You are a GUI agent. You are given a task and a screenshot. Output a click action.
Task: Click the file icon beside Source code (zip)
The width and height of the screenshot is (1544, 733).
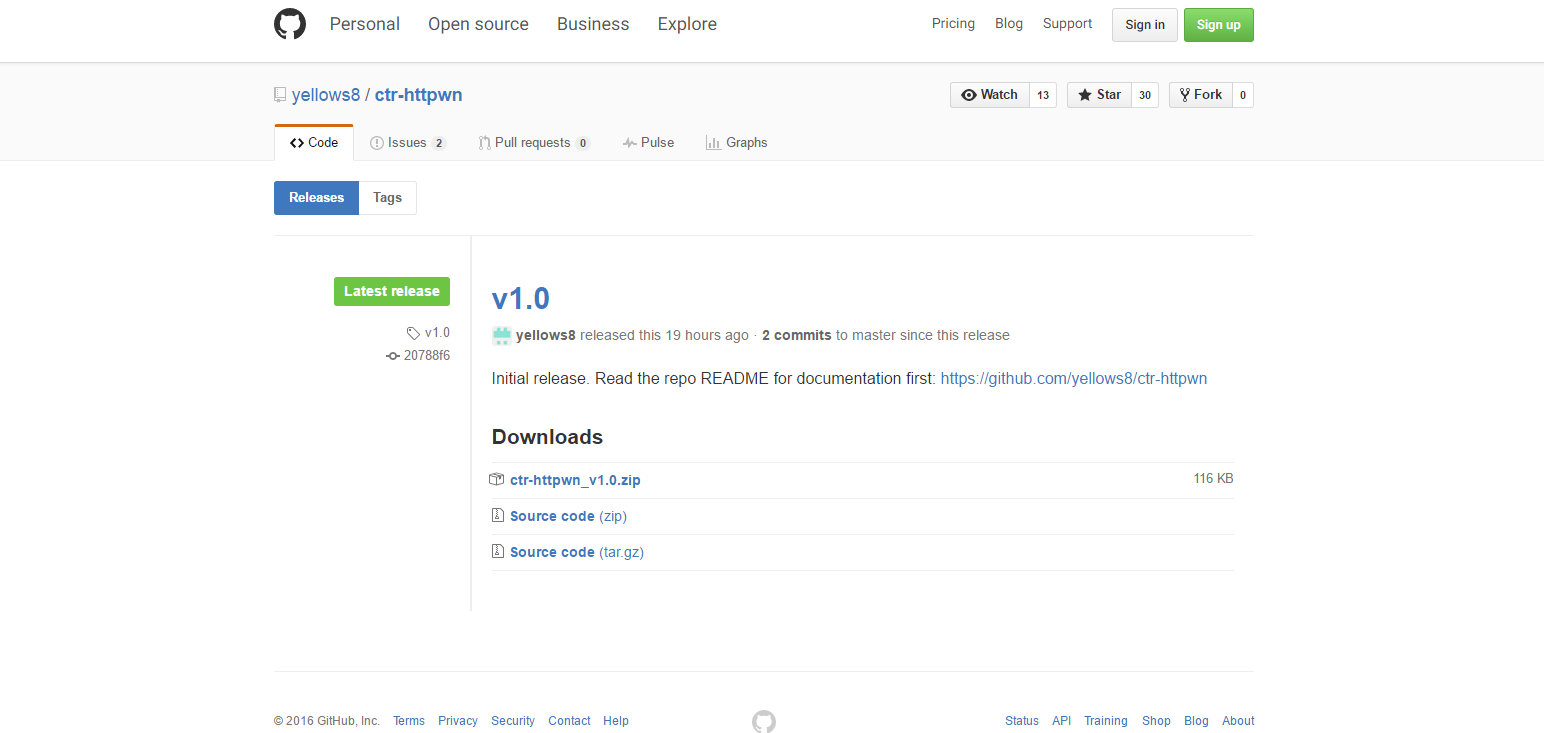pos(497,516)
